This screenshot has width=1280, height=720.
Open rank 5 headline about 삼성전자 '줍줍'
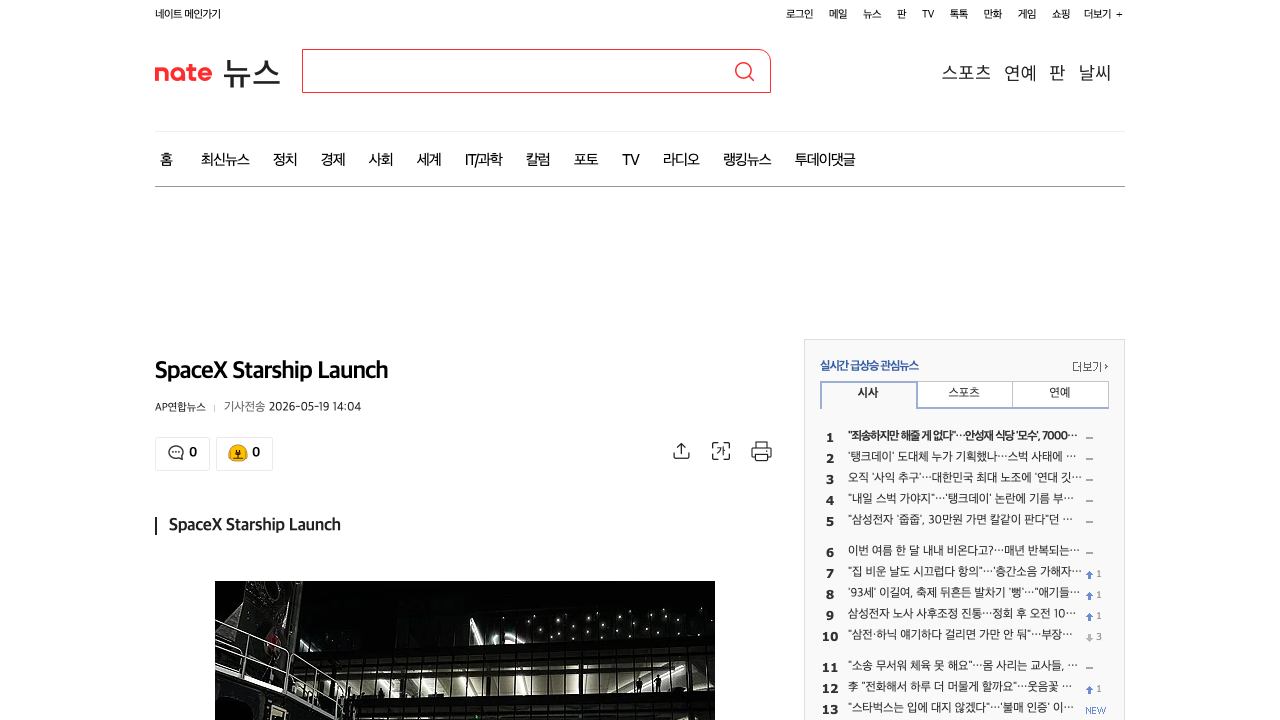tap(962, 520)
